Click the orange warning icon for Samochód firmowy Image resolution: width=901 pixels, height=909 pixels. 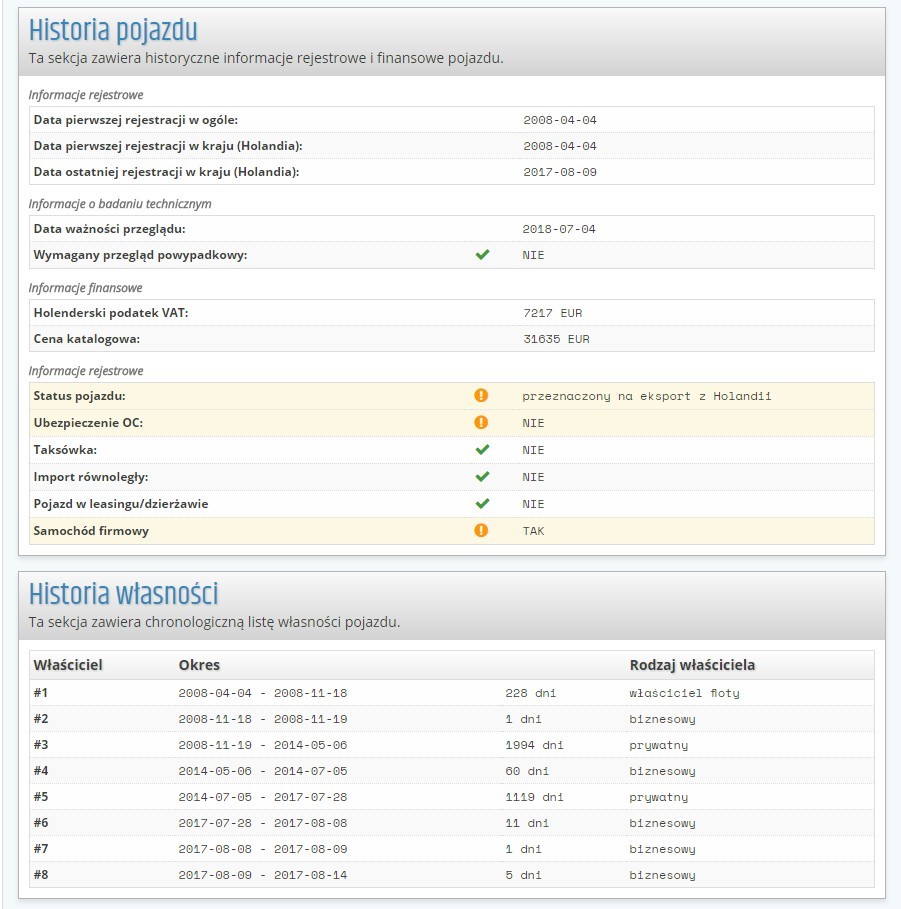tap(481, 530)
